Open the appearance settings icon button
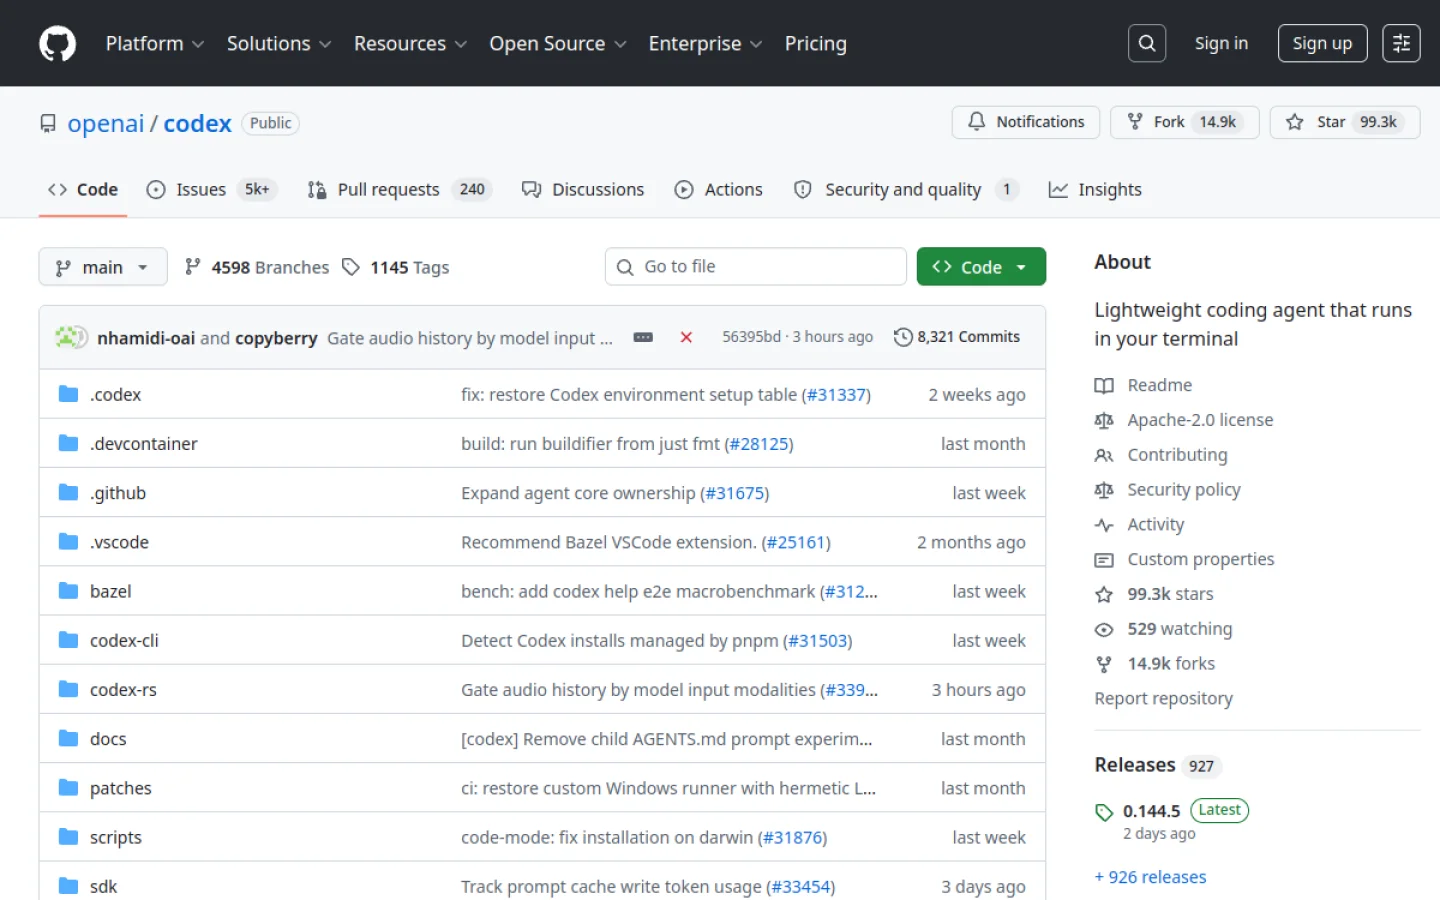Image resolution: width=1440 pixels, height=900 pixels. 1401,43
